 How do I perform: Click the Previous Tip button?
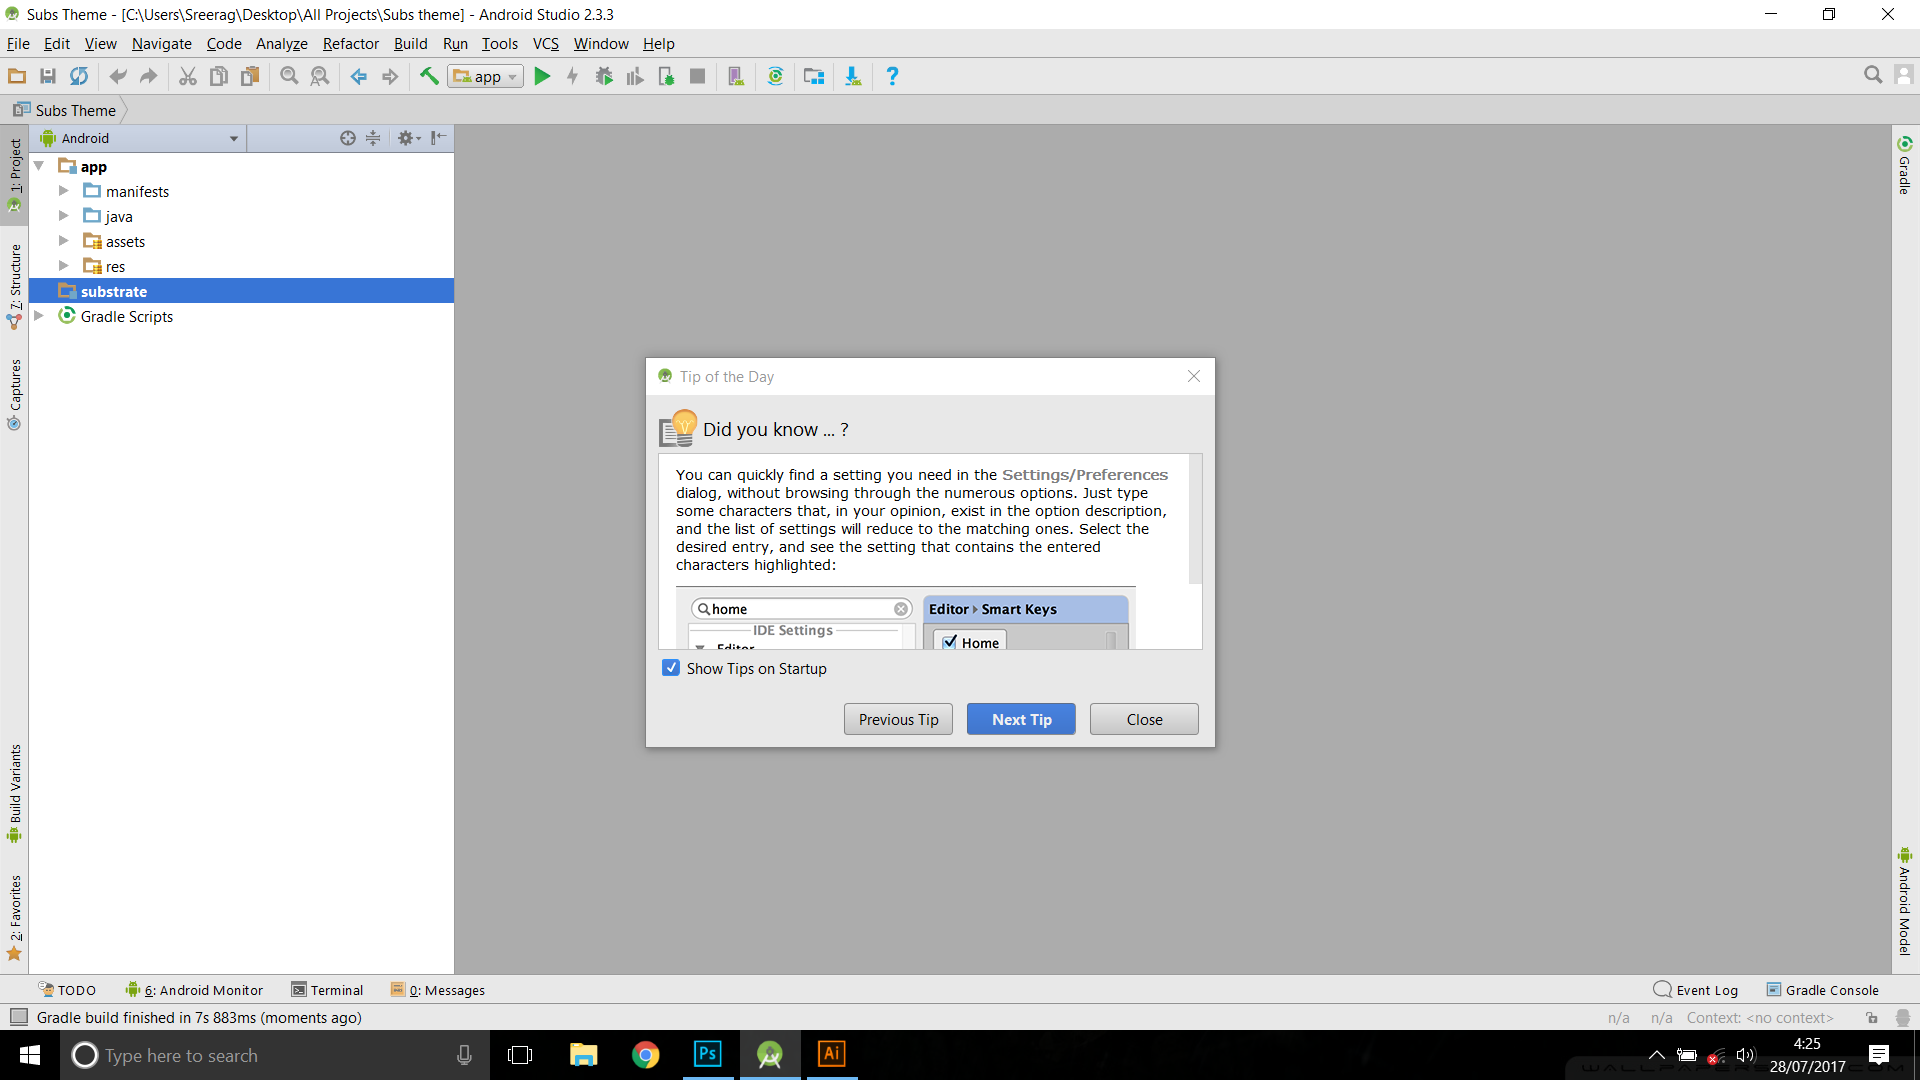pyautogui.click(x=898, y=719)
